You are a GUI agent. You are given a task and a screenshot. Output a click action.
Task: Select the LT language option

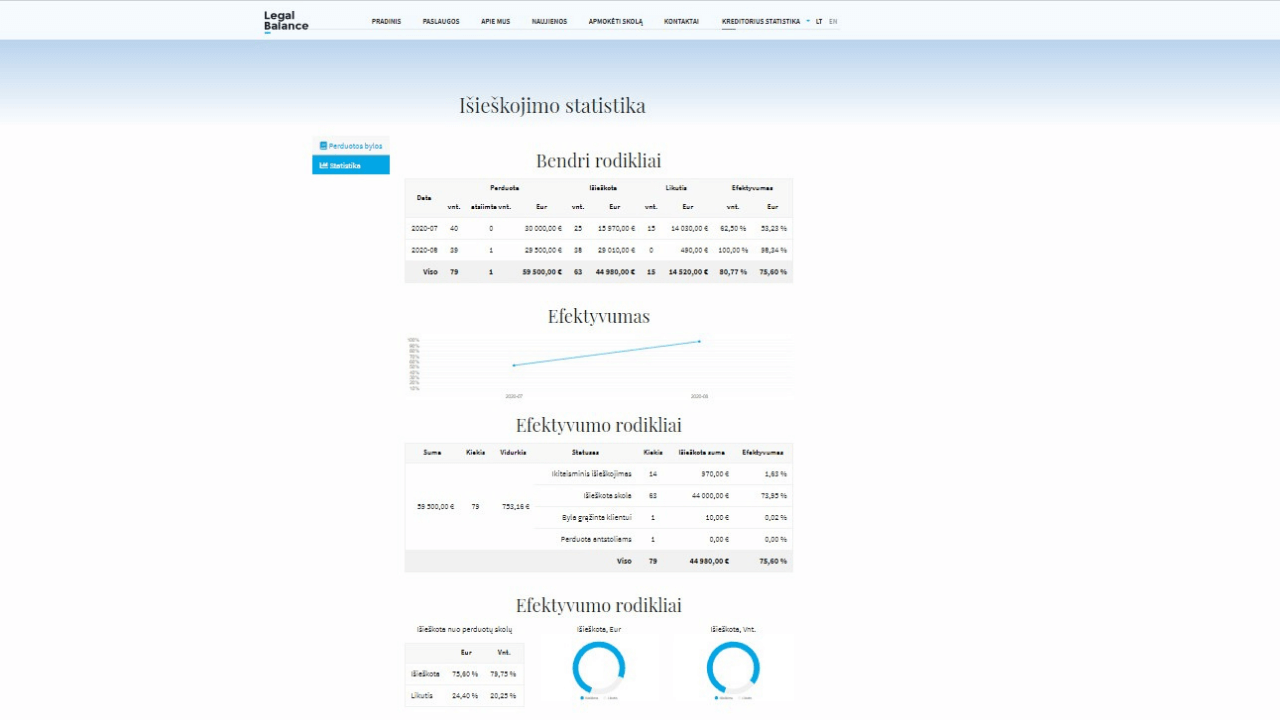pos(819,21)
